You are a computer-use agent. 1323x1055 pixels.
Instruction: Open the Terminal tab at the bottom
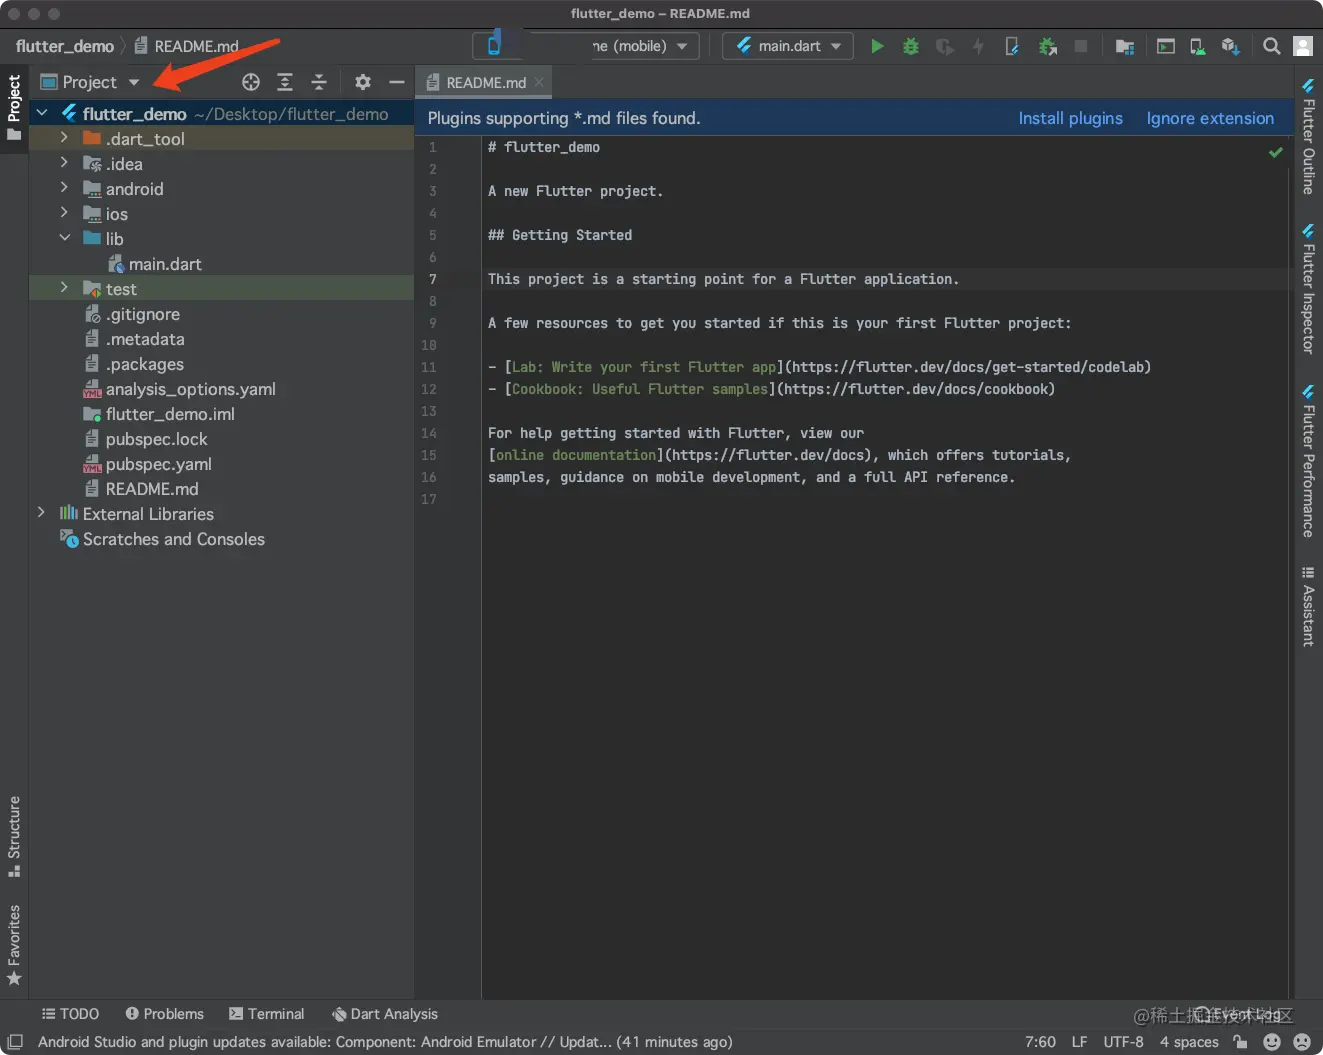pyautogui.click(x=266, y=1014)
